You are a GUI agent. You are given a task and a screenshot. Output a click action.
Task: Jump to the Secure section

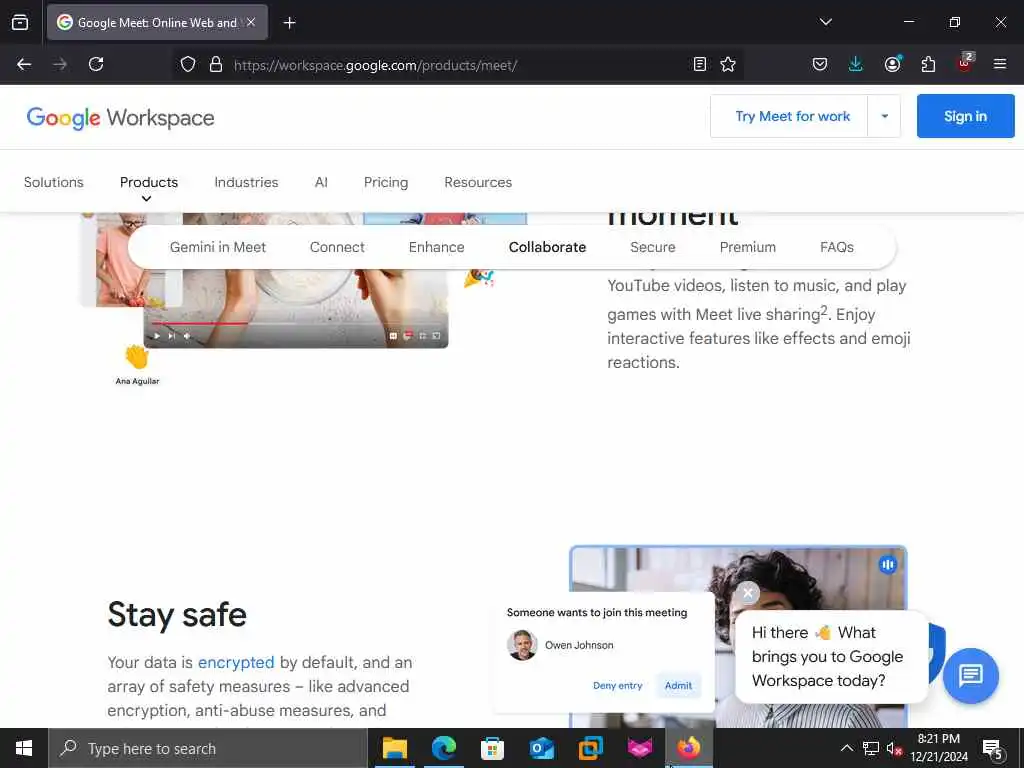pyautogui.click(x=652, y=248)
